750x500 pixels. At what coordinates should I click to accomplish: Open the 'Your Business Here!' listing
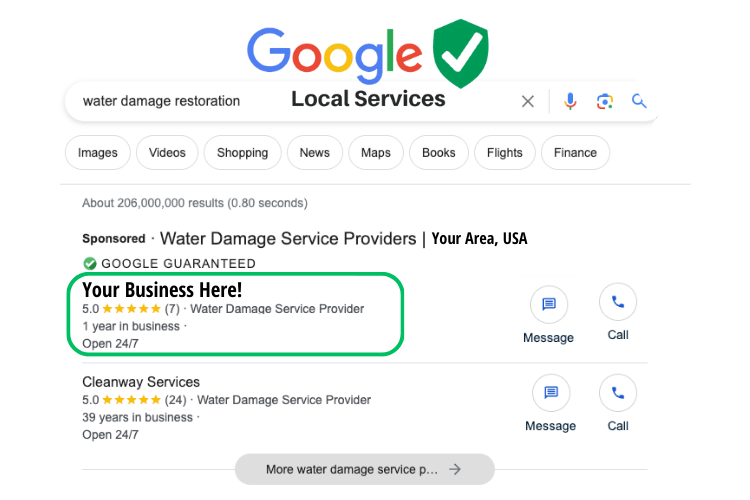coord(162,290)
